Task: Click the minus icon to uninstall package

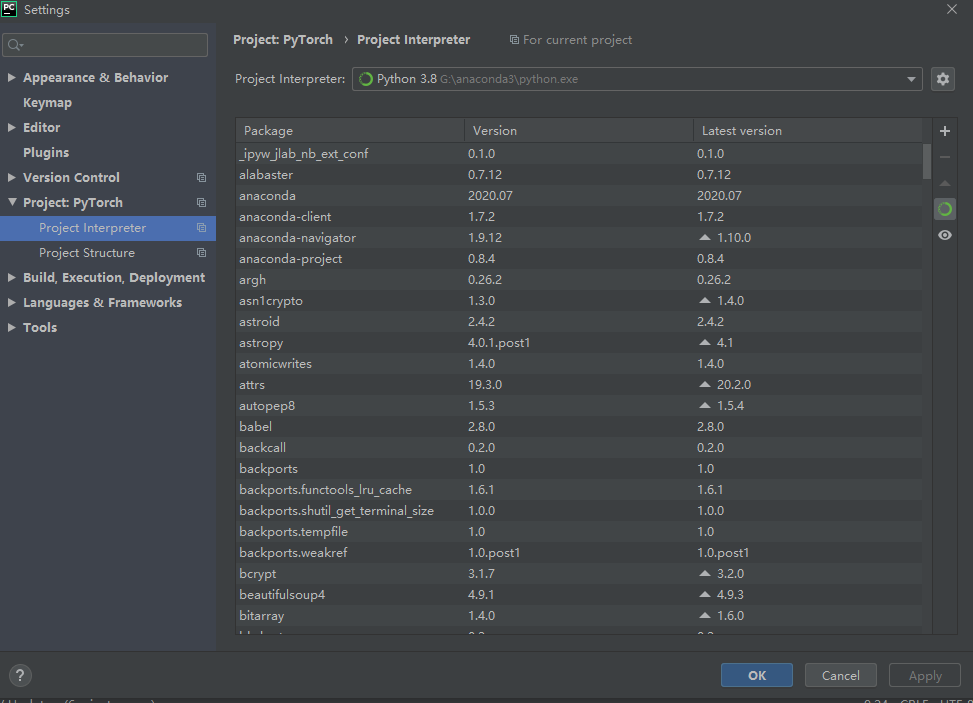Action: pyautogui.click(x=944, y=157)
